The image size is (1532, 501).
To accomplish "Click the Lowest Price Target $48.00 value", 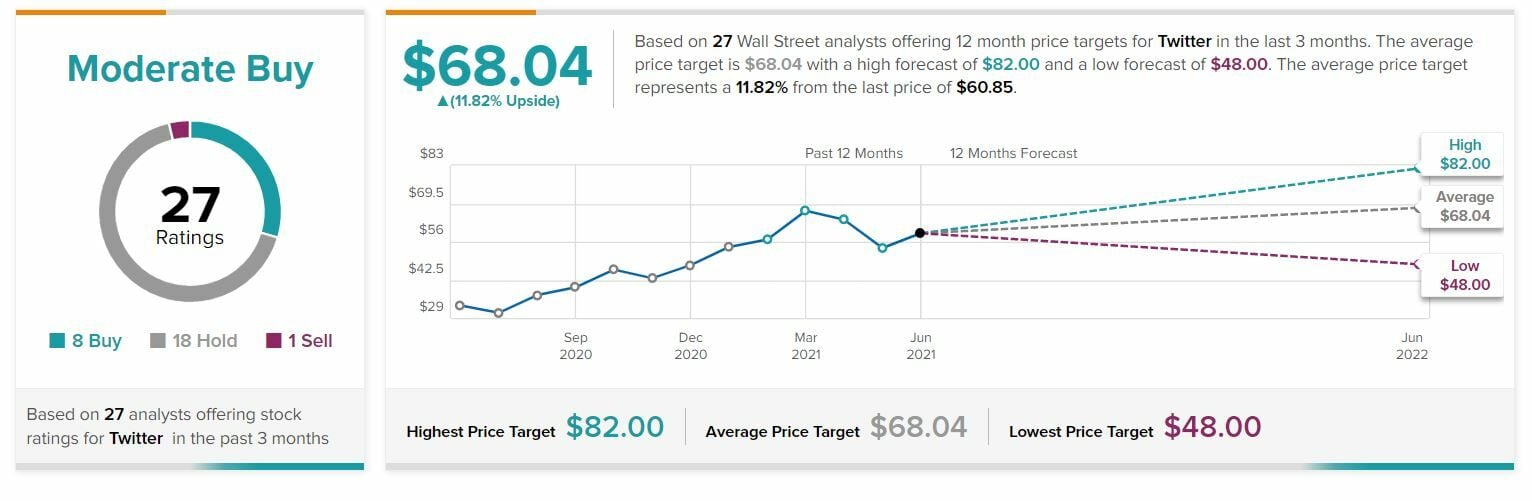I will (x=1212, y=428).
